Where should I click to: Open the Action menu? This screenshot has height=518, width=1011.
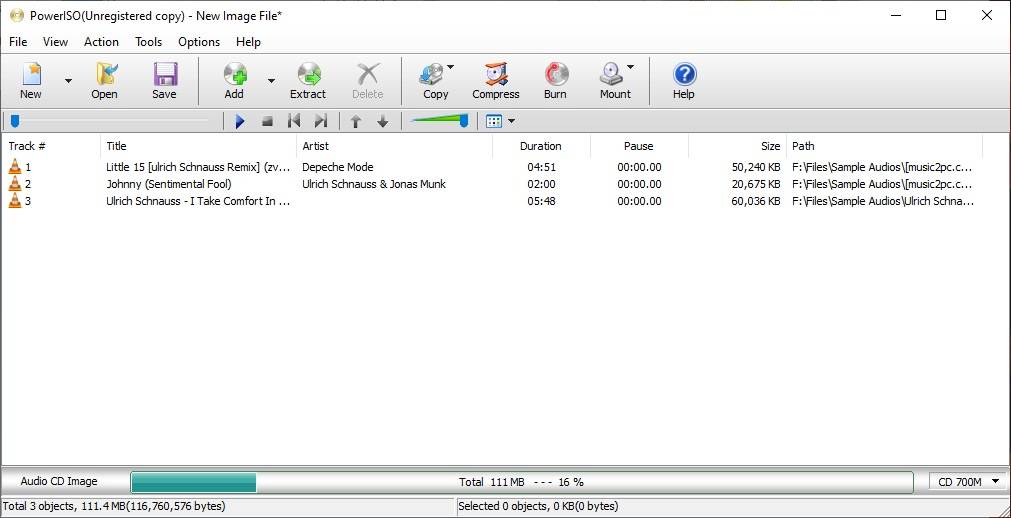pyautogui.click(x=101, y=42)
